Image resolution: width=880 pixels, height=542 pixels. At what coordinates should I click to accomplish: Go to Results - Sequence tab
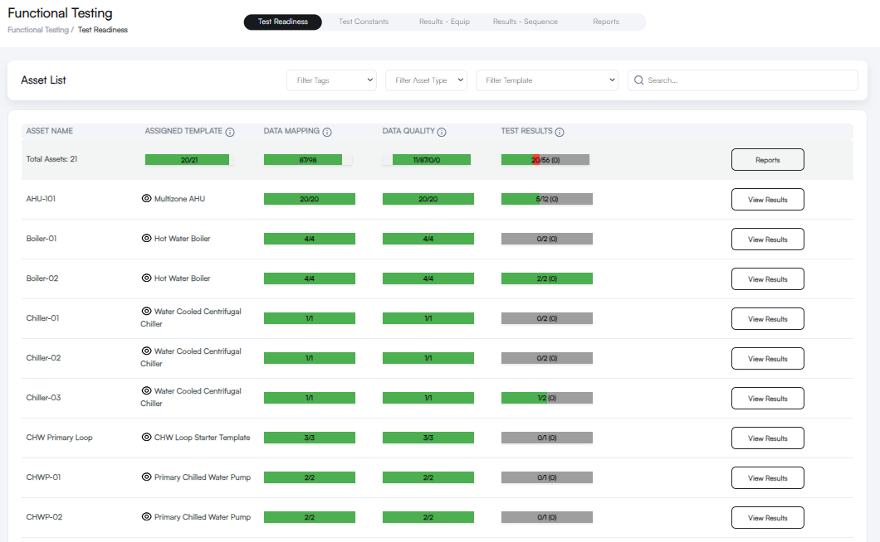click(525, 22)
